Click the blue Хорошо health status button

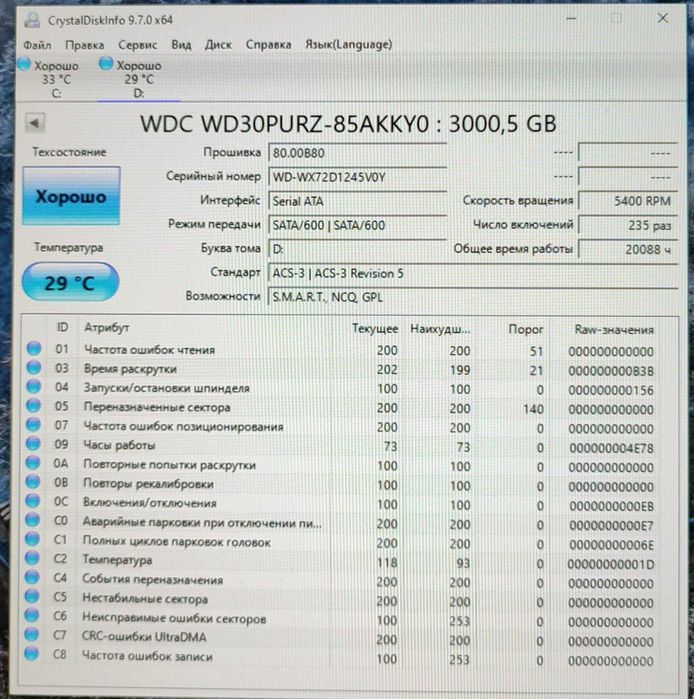click(x=71, y=196)
